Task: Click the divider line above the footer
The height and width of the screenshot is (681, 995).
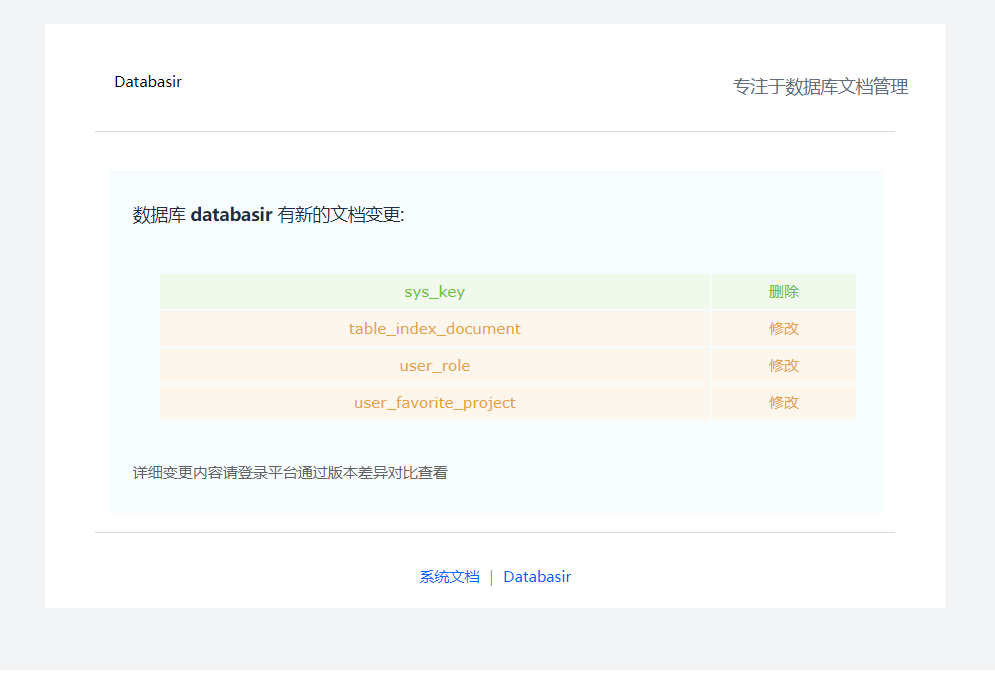Action: point(495,532)
